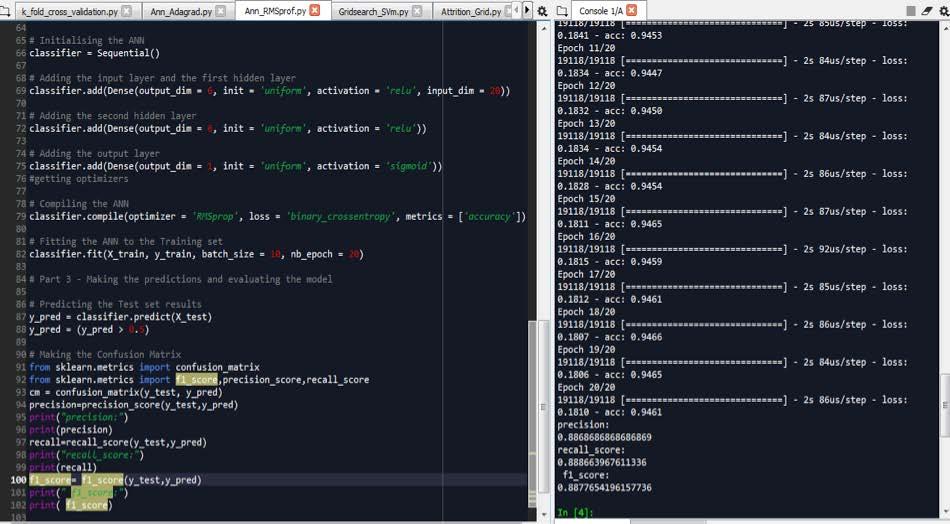The image size is (950, 524).
Task: Click console text '0.1810 - acc: 0.9461'
Action: pos(610,412)
